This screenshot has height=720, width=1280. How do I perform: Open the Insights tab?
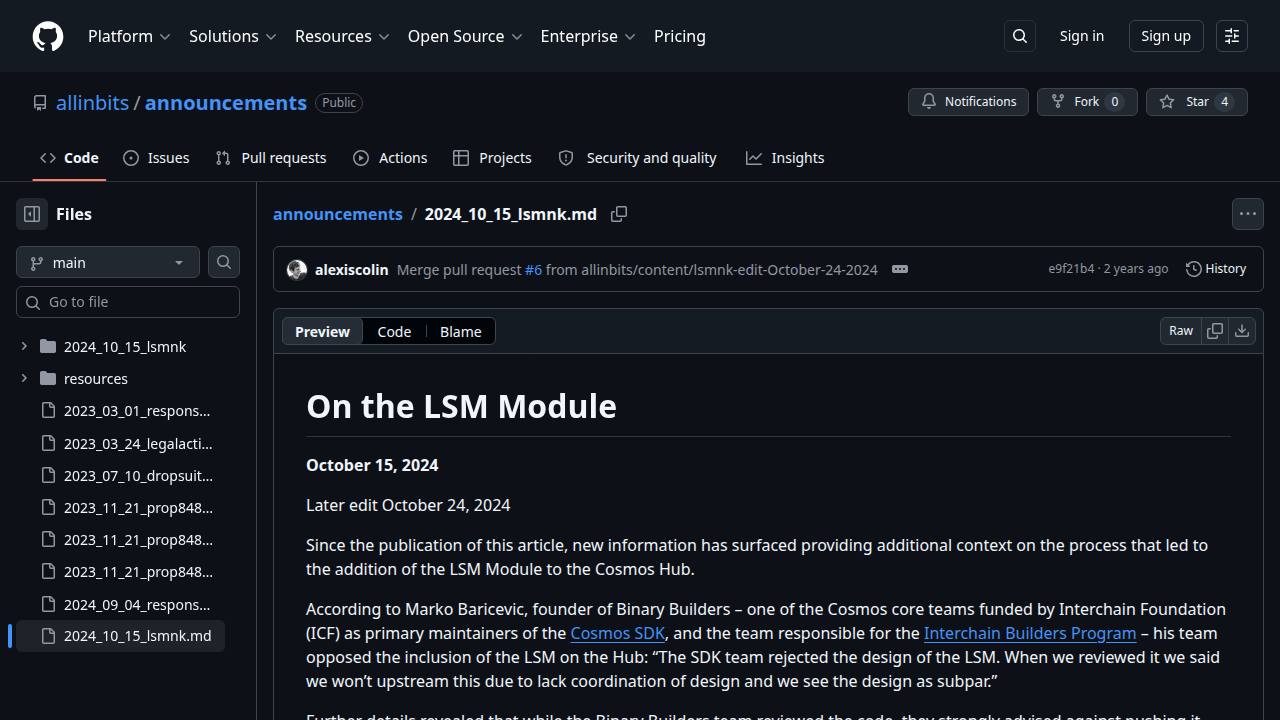click(x=785, y=158)
